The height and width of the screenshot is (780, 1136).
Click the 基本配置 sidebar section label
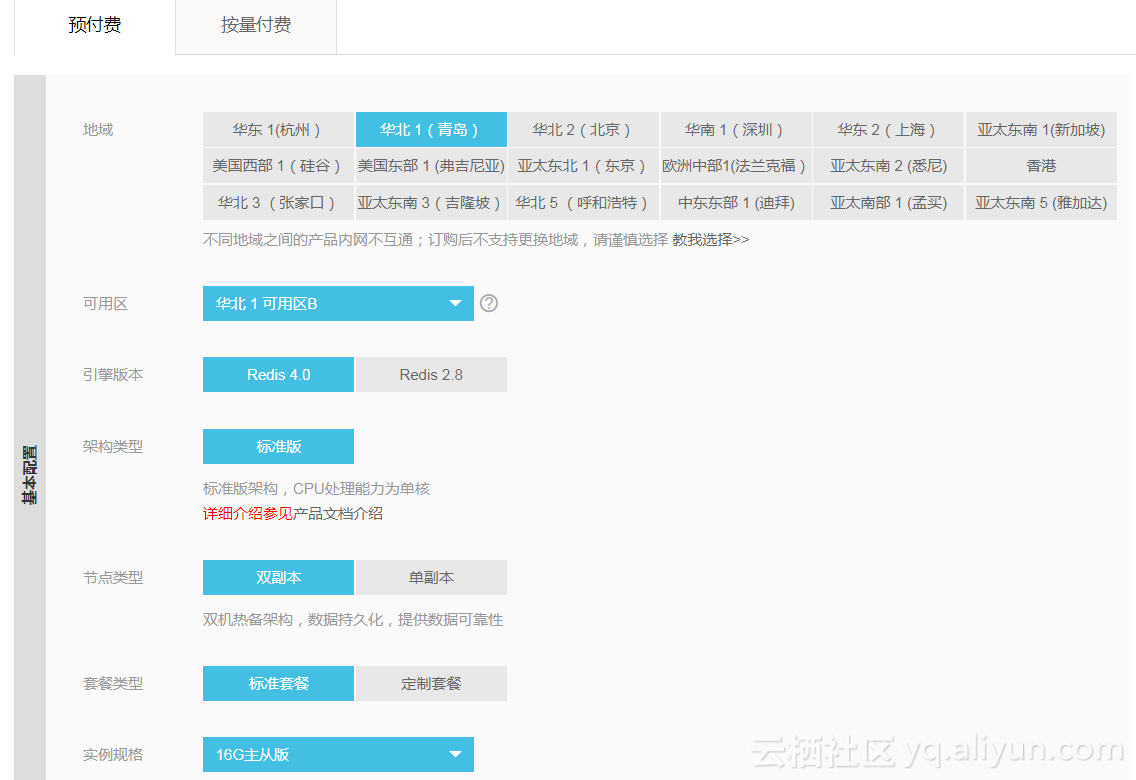tap(30, 474)
